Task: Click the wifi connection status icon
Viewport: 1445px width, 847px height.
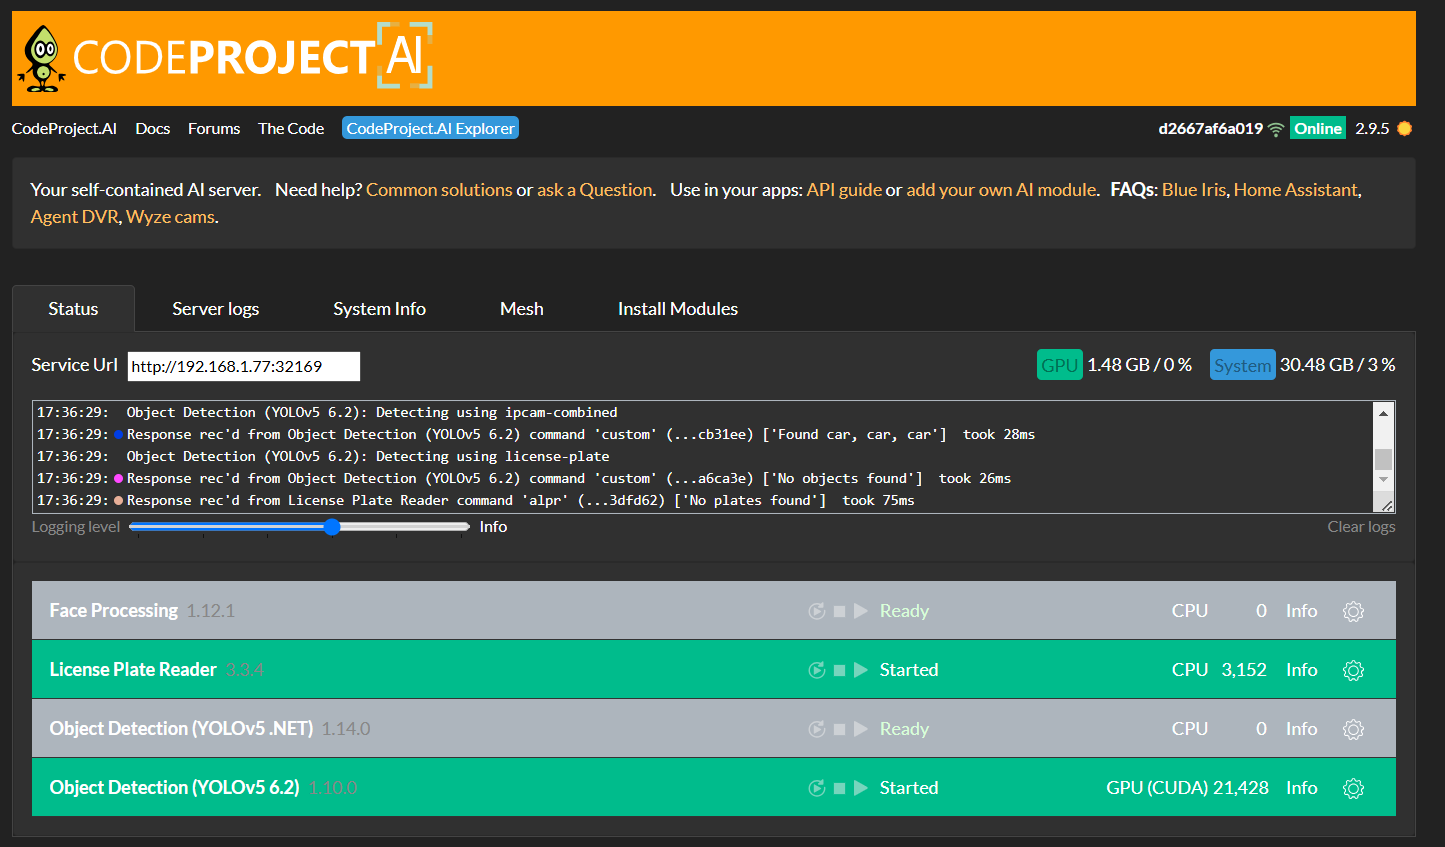Action: tap(1276, 129)
